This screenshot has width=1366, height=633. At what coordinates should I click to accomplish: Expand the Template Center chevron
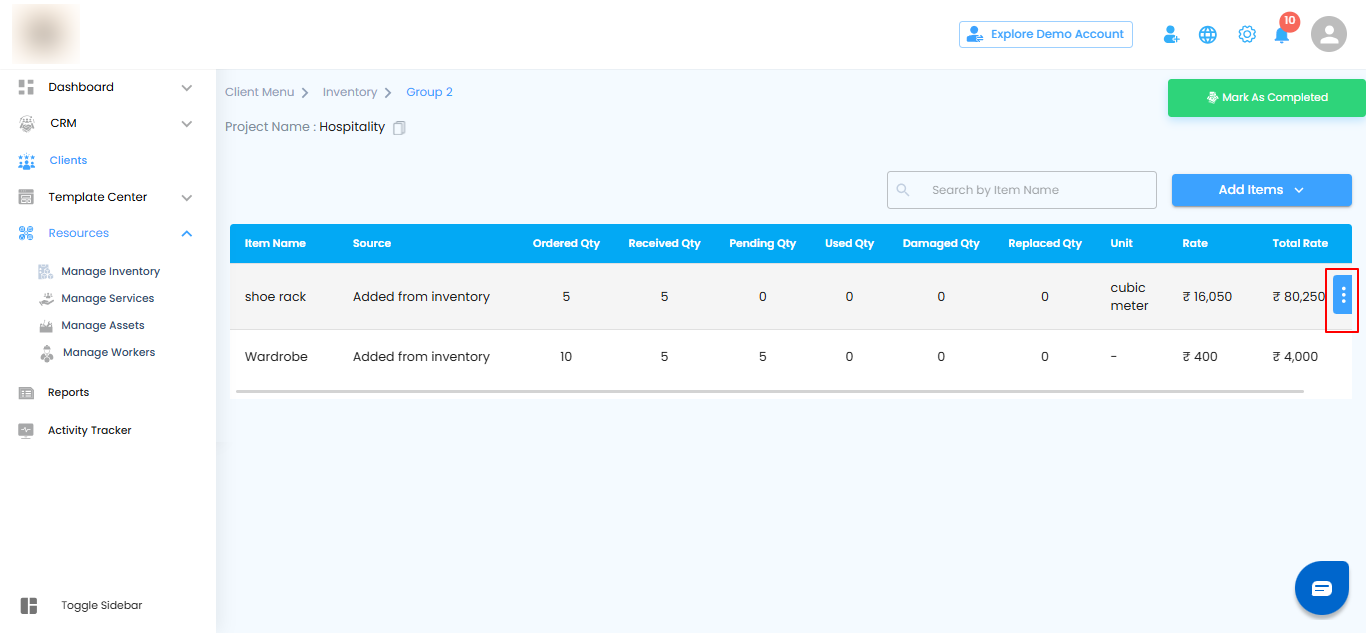pyautogui.click(x=187, y=198)
